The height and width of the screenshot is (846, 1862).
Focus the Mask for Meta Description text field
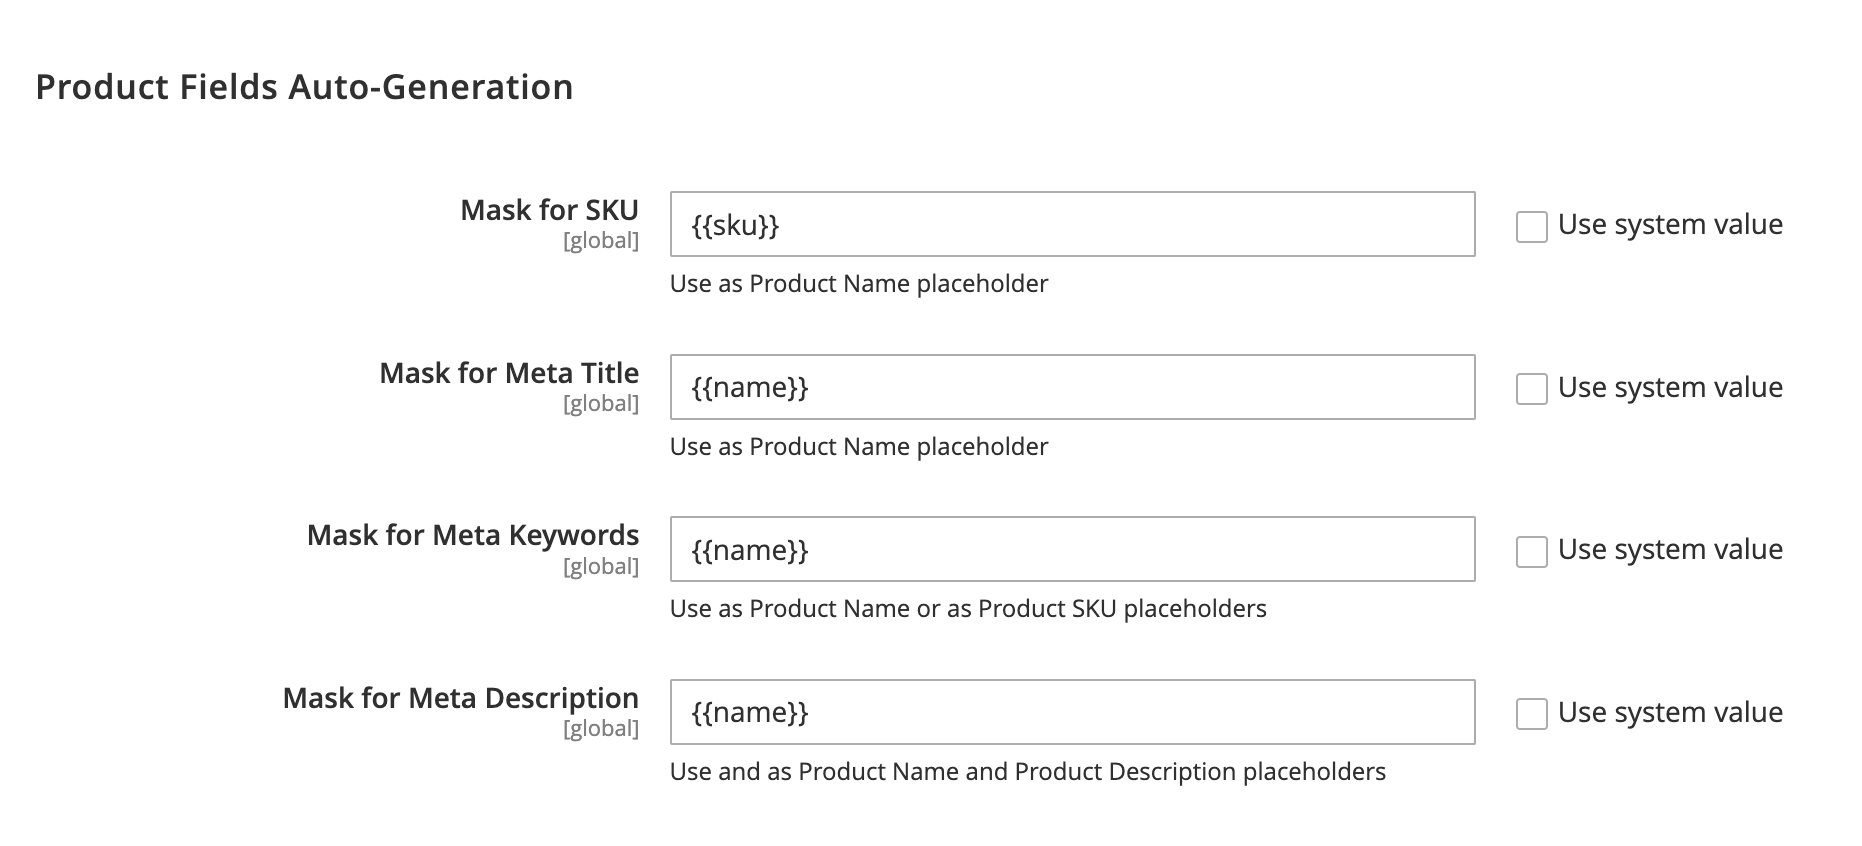coord(1070,712)
